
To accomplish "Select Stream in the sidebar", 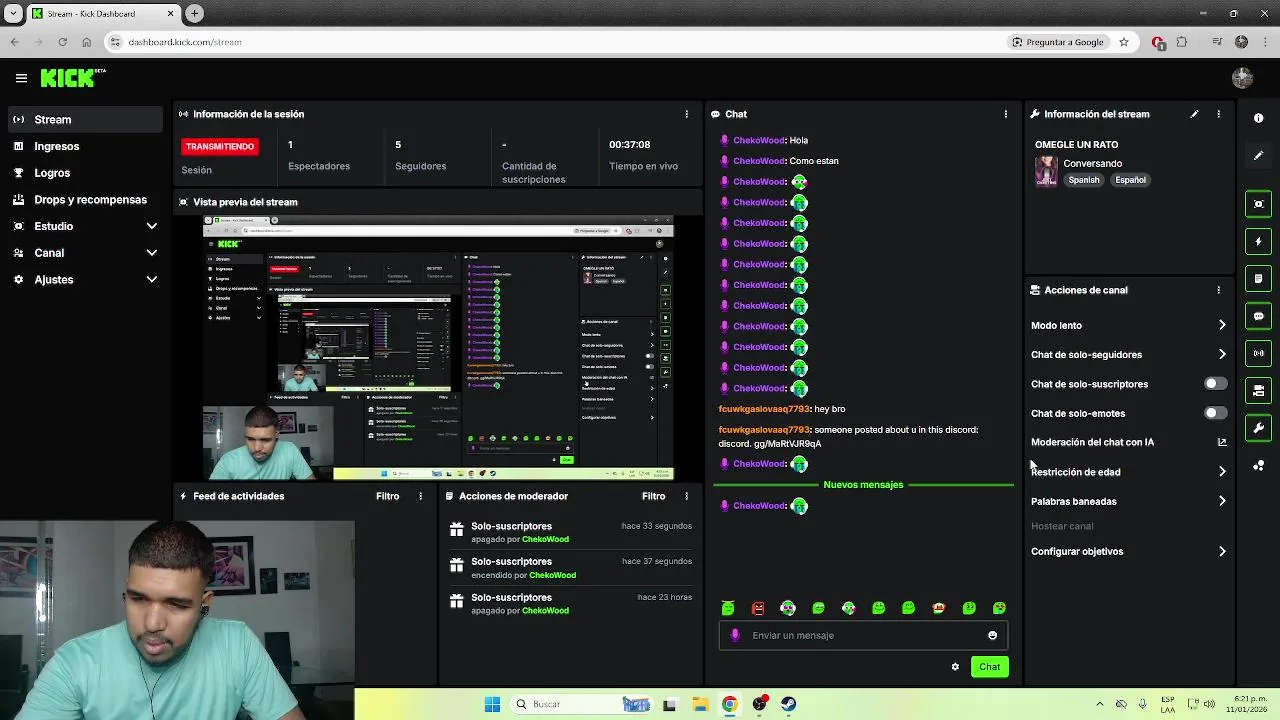I will pyautogui.click(x=84, y=119).
